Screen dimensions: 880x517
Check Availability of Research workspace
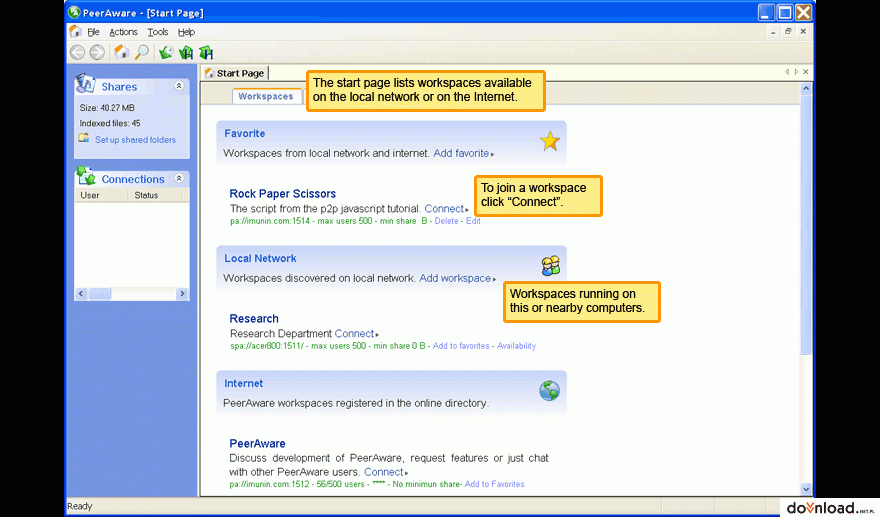coord(516,346)
